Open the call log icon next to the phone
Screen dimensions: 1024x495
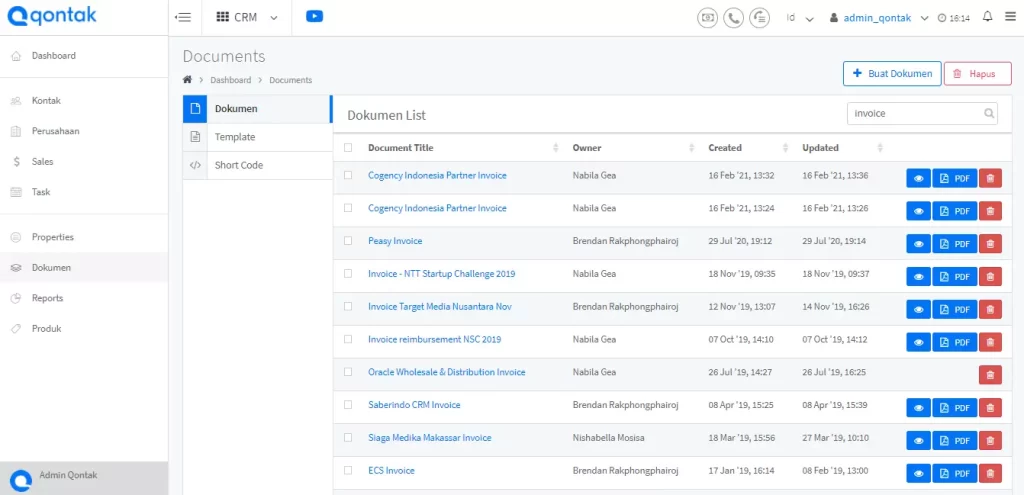[760, 18]
